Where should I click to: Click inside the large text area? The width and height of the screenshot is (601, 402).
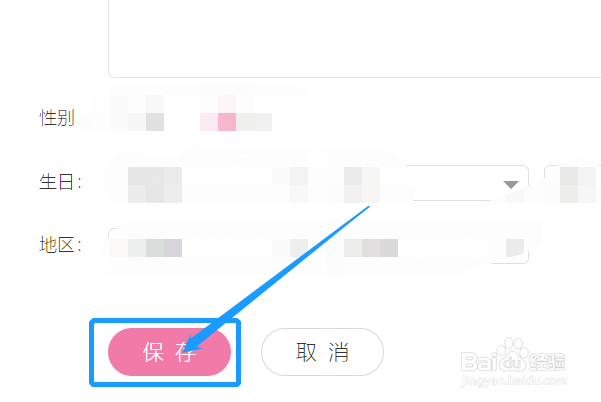[355, 38]
